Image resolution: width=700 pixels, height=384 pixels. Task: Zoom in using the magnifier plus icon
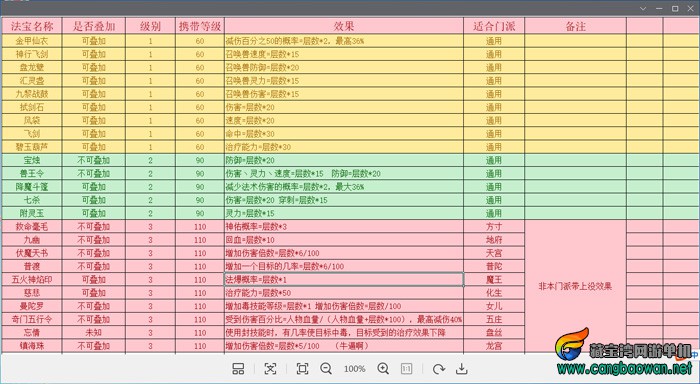pyautogui.click(x=383, y=369)
